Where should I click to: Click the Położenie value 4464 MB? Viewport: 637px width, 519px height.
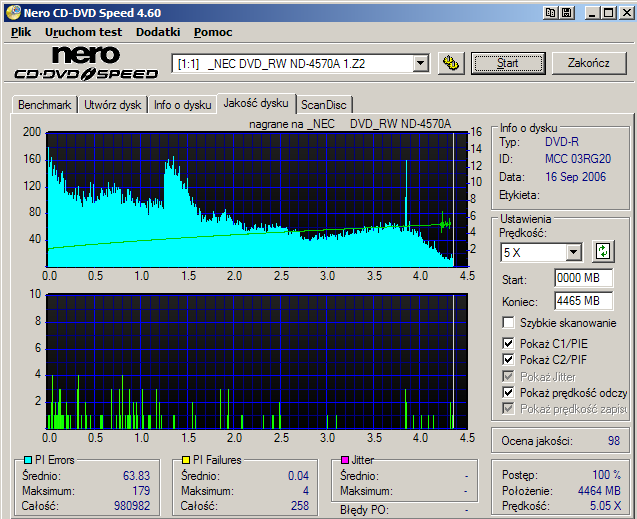[x=599, y=491]
